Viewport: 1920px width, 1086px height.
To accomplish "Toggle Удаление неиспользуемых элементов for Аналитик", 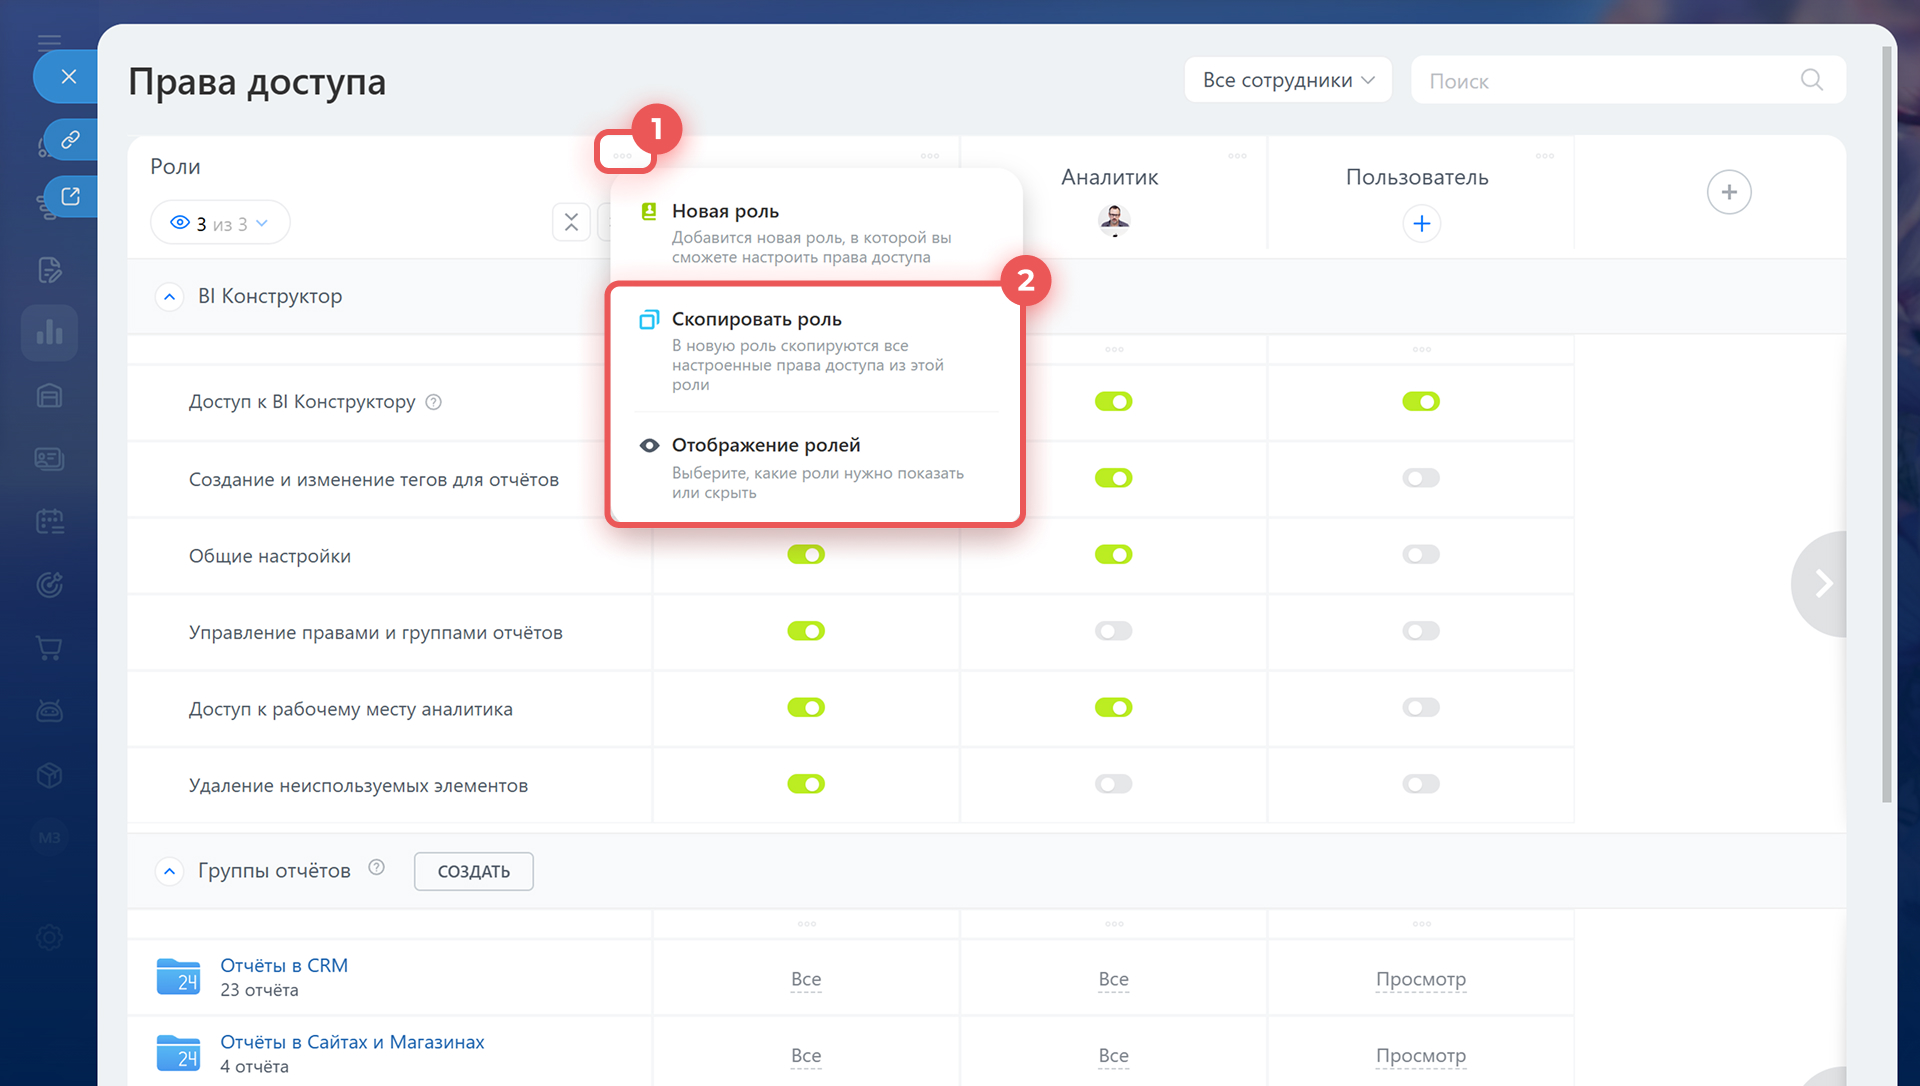I will click(1113, 784).
